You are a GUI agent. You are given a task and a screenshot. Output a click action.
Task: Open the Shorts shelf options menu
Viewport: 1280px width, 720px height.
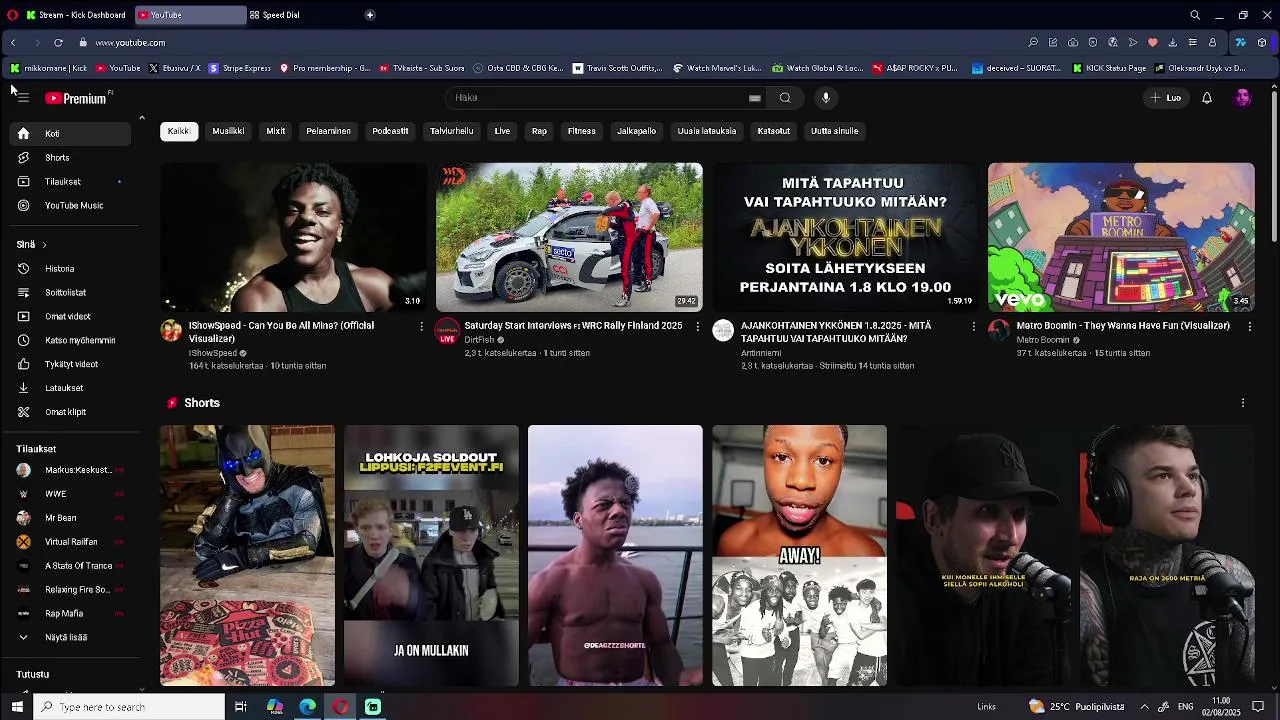1243,403
